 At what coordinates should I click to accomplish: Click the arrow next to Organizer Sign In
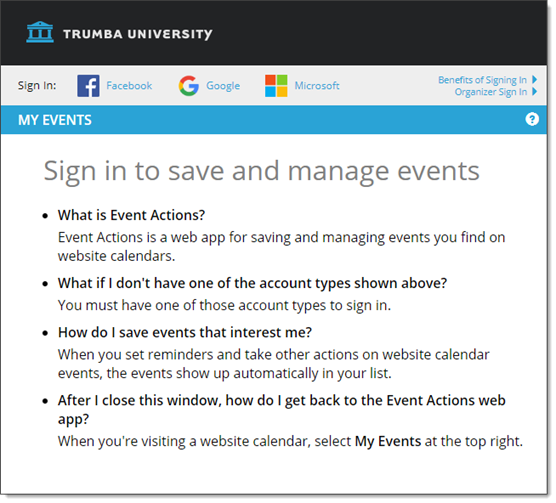[x=535, y=92]
